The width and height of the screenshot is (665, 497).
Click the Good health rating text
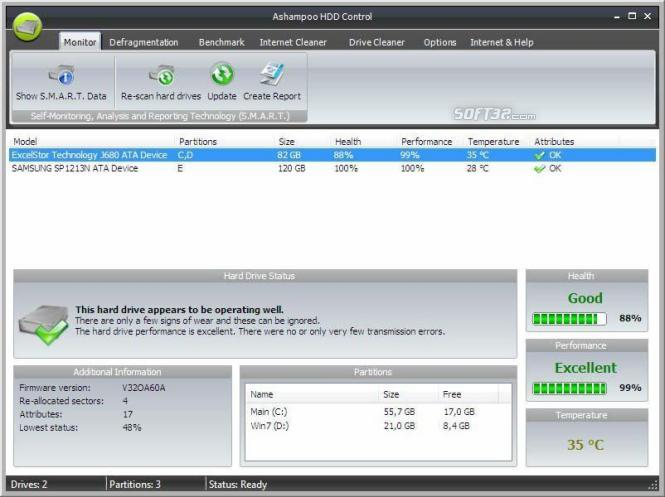pos(585,298)
